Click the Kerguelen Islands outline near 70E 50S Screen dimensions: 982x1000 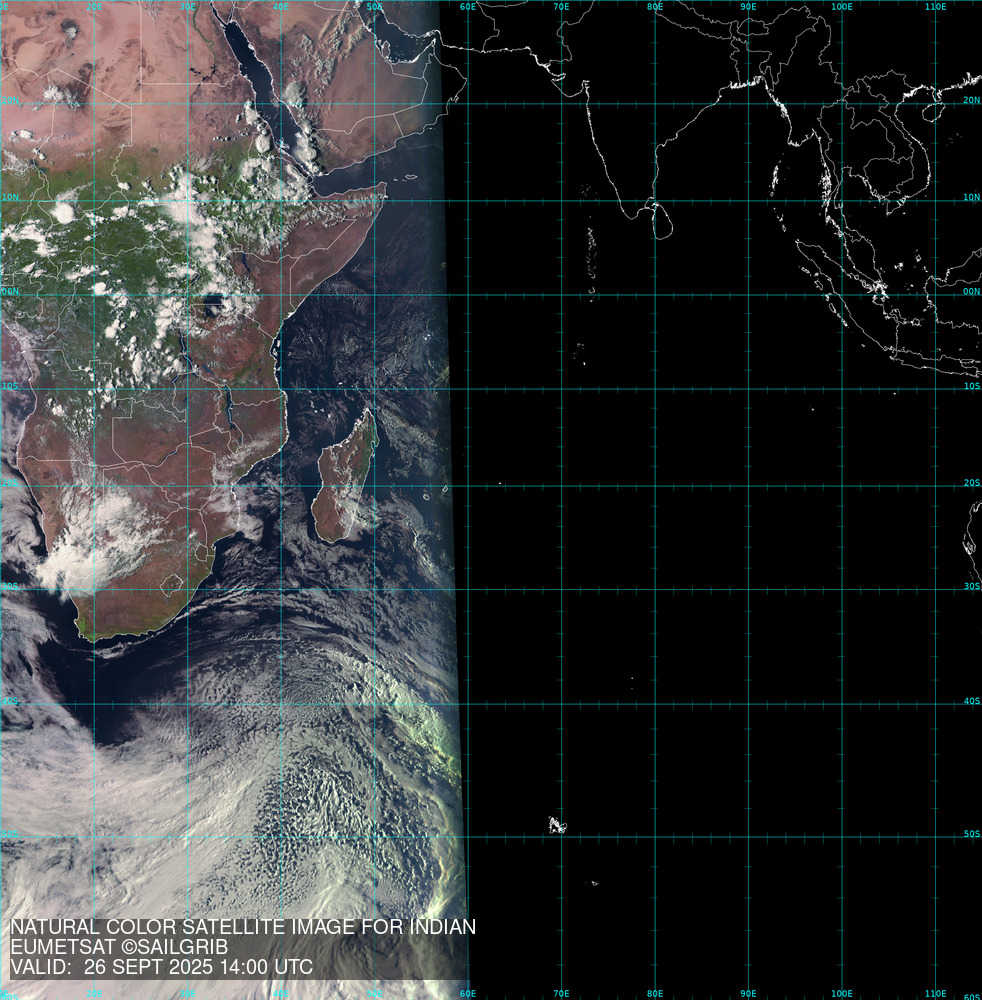tap(556, 825)
